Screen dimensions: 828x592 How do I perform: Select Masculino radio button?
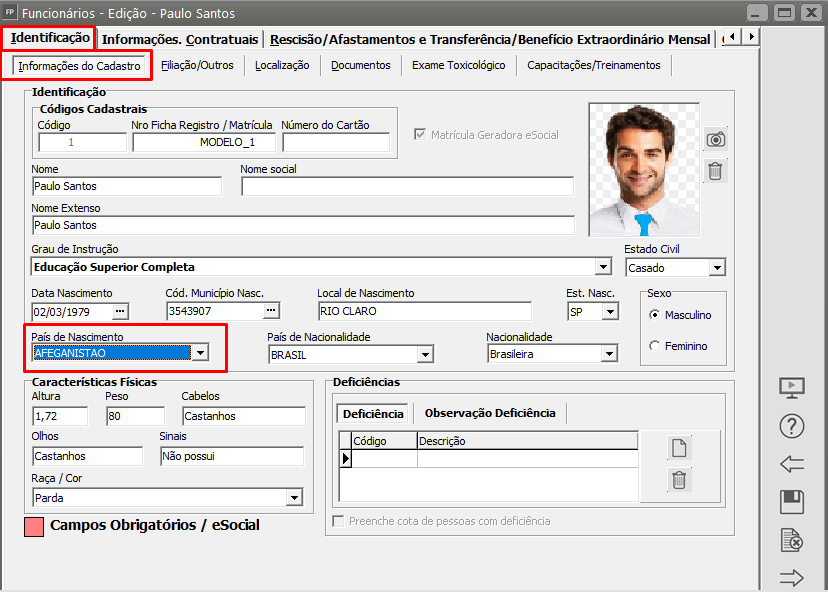[x=655, y=315]
